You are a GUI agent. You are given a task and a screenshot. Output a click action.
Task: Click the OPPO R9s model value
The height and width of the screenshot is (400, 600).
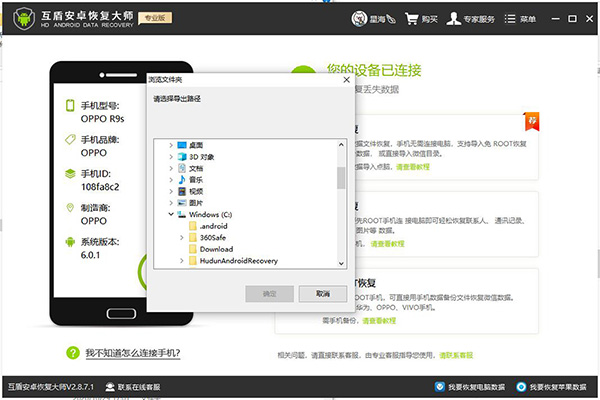(x=103, y=119)
